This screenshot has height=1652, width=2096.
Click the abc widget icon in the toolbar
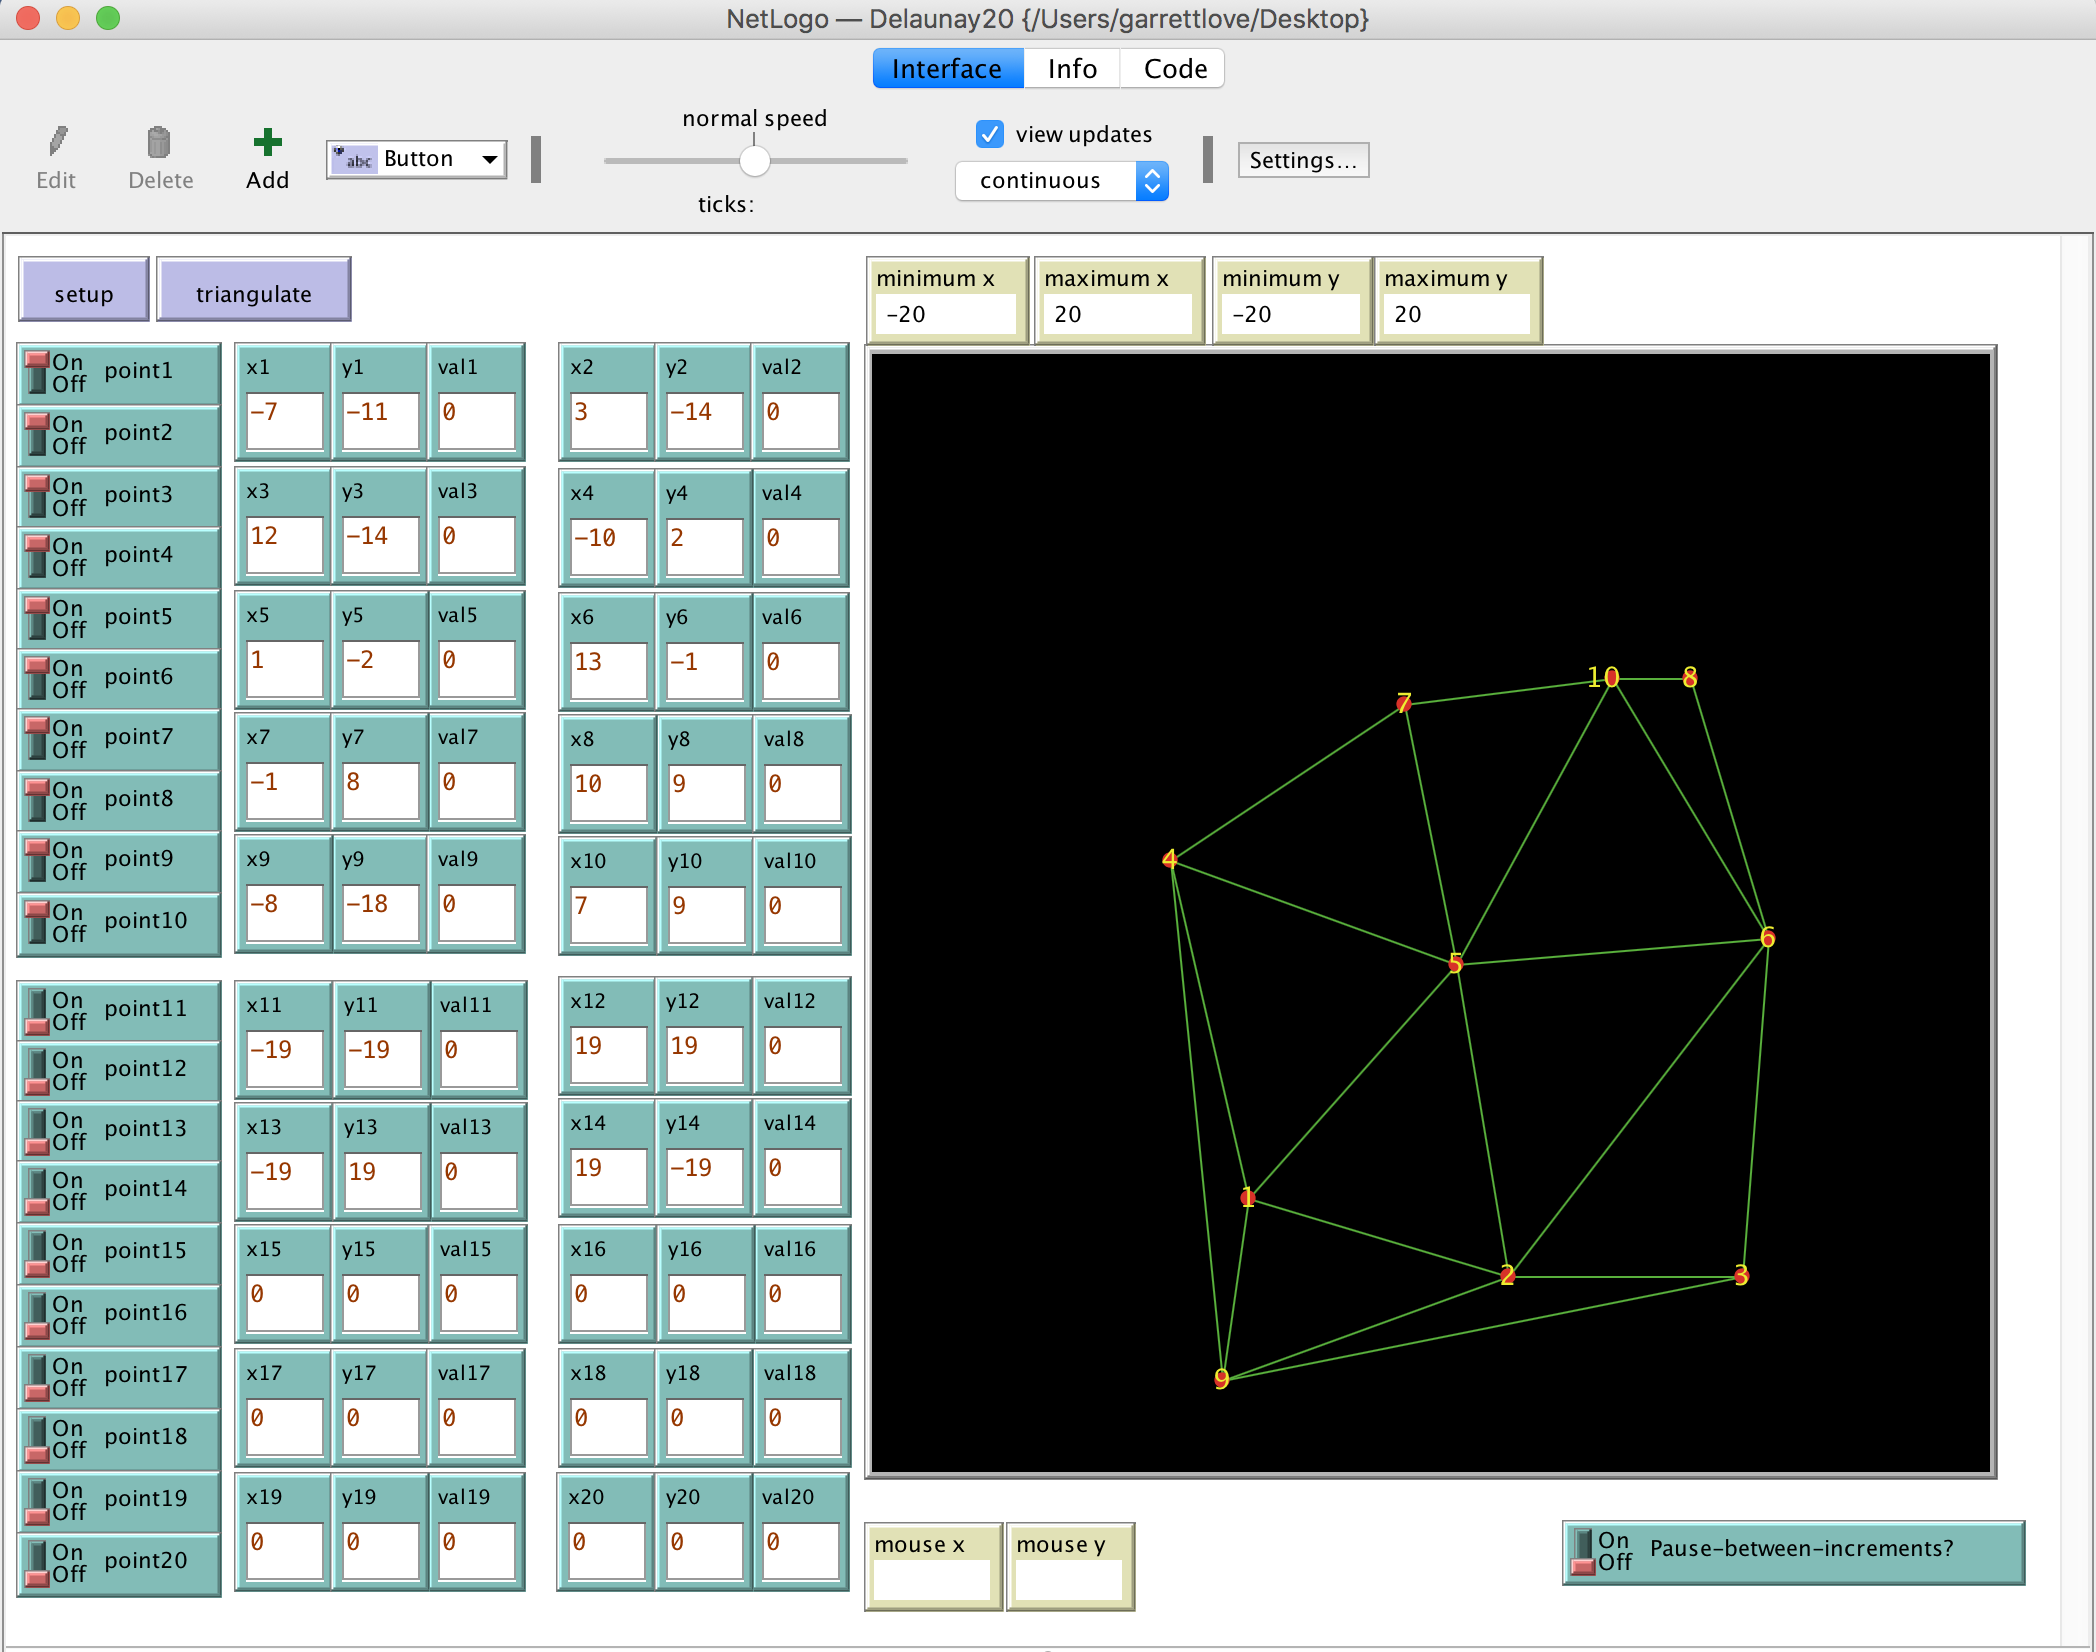point(354,159)
